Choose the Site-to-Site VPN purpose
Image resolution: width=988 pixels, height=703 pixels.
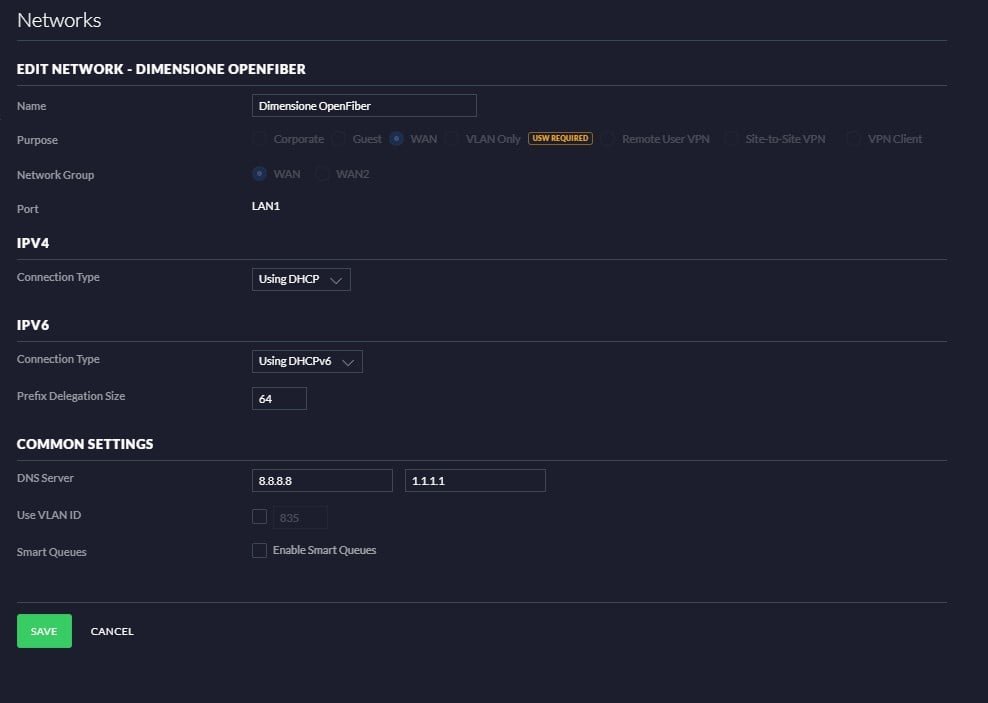click(732, 139)
